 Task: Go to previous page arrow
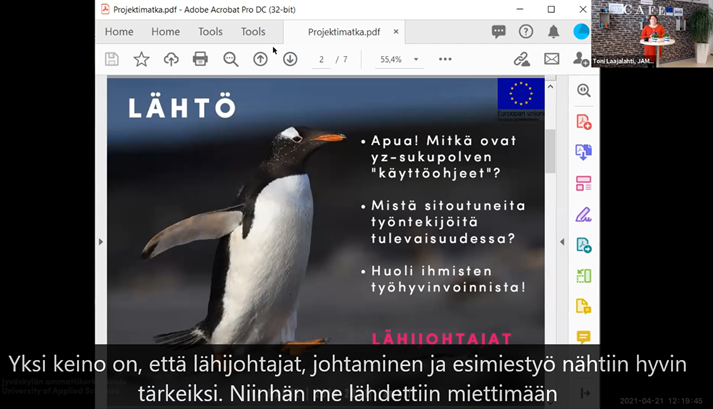coord(261,59)
